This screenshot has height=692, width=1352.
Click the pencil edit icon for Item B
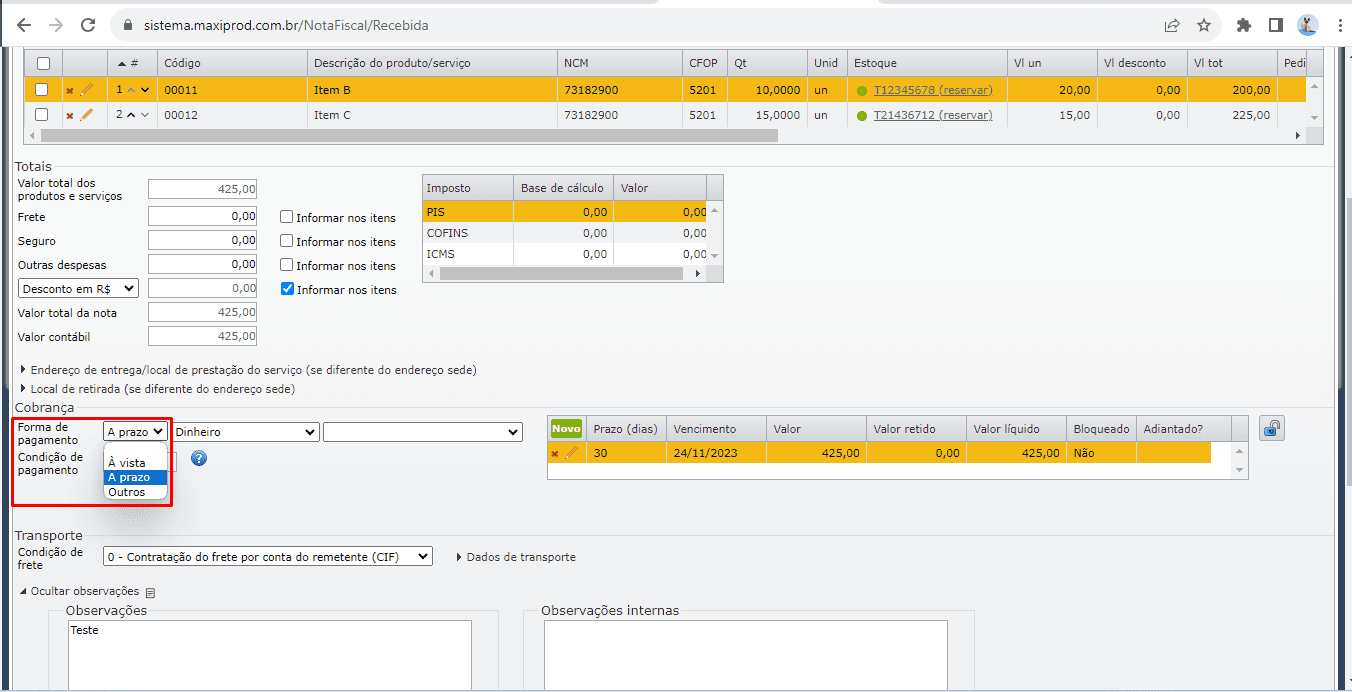[86, 90]
